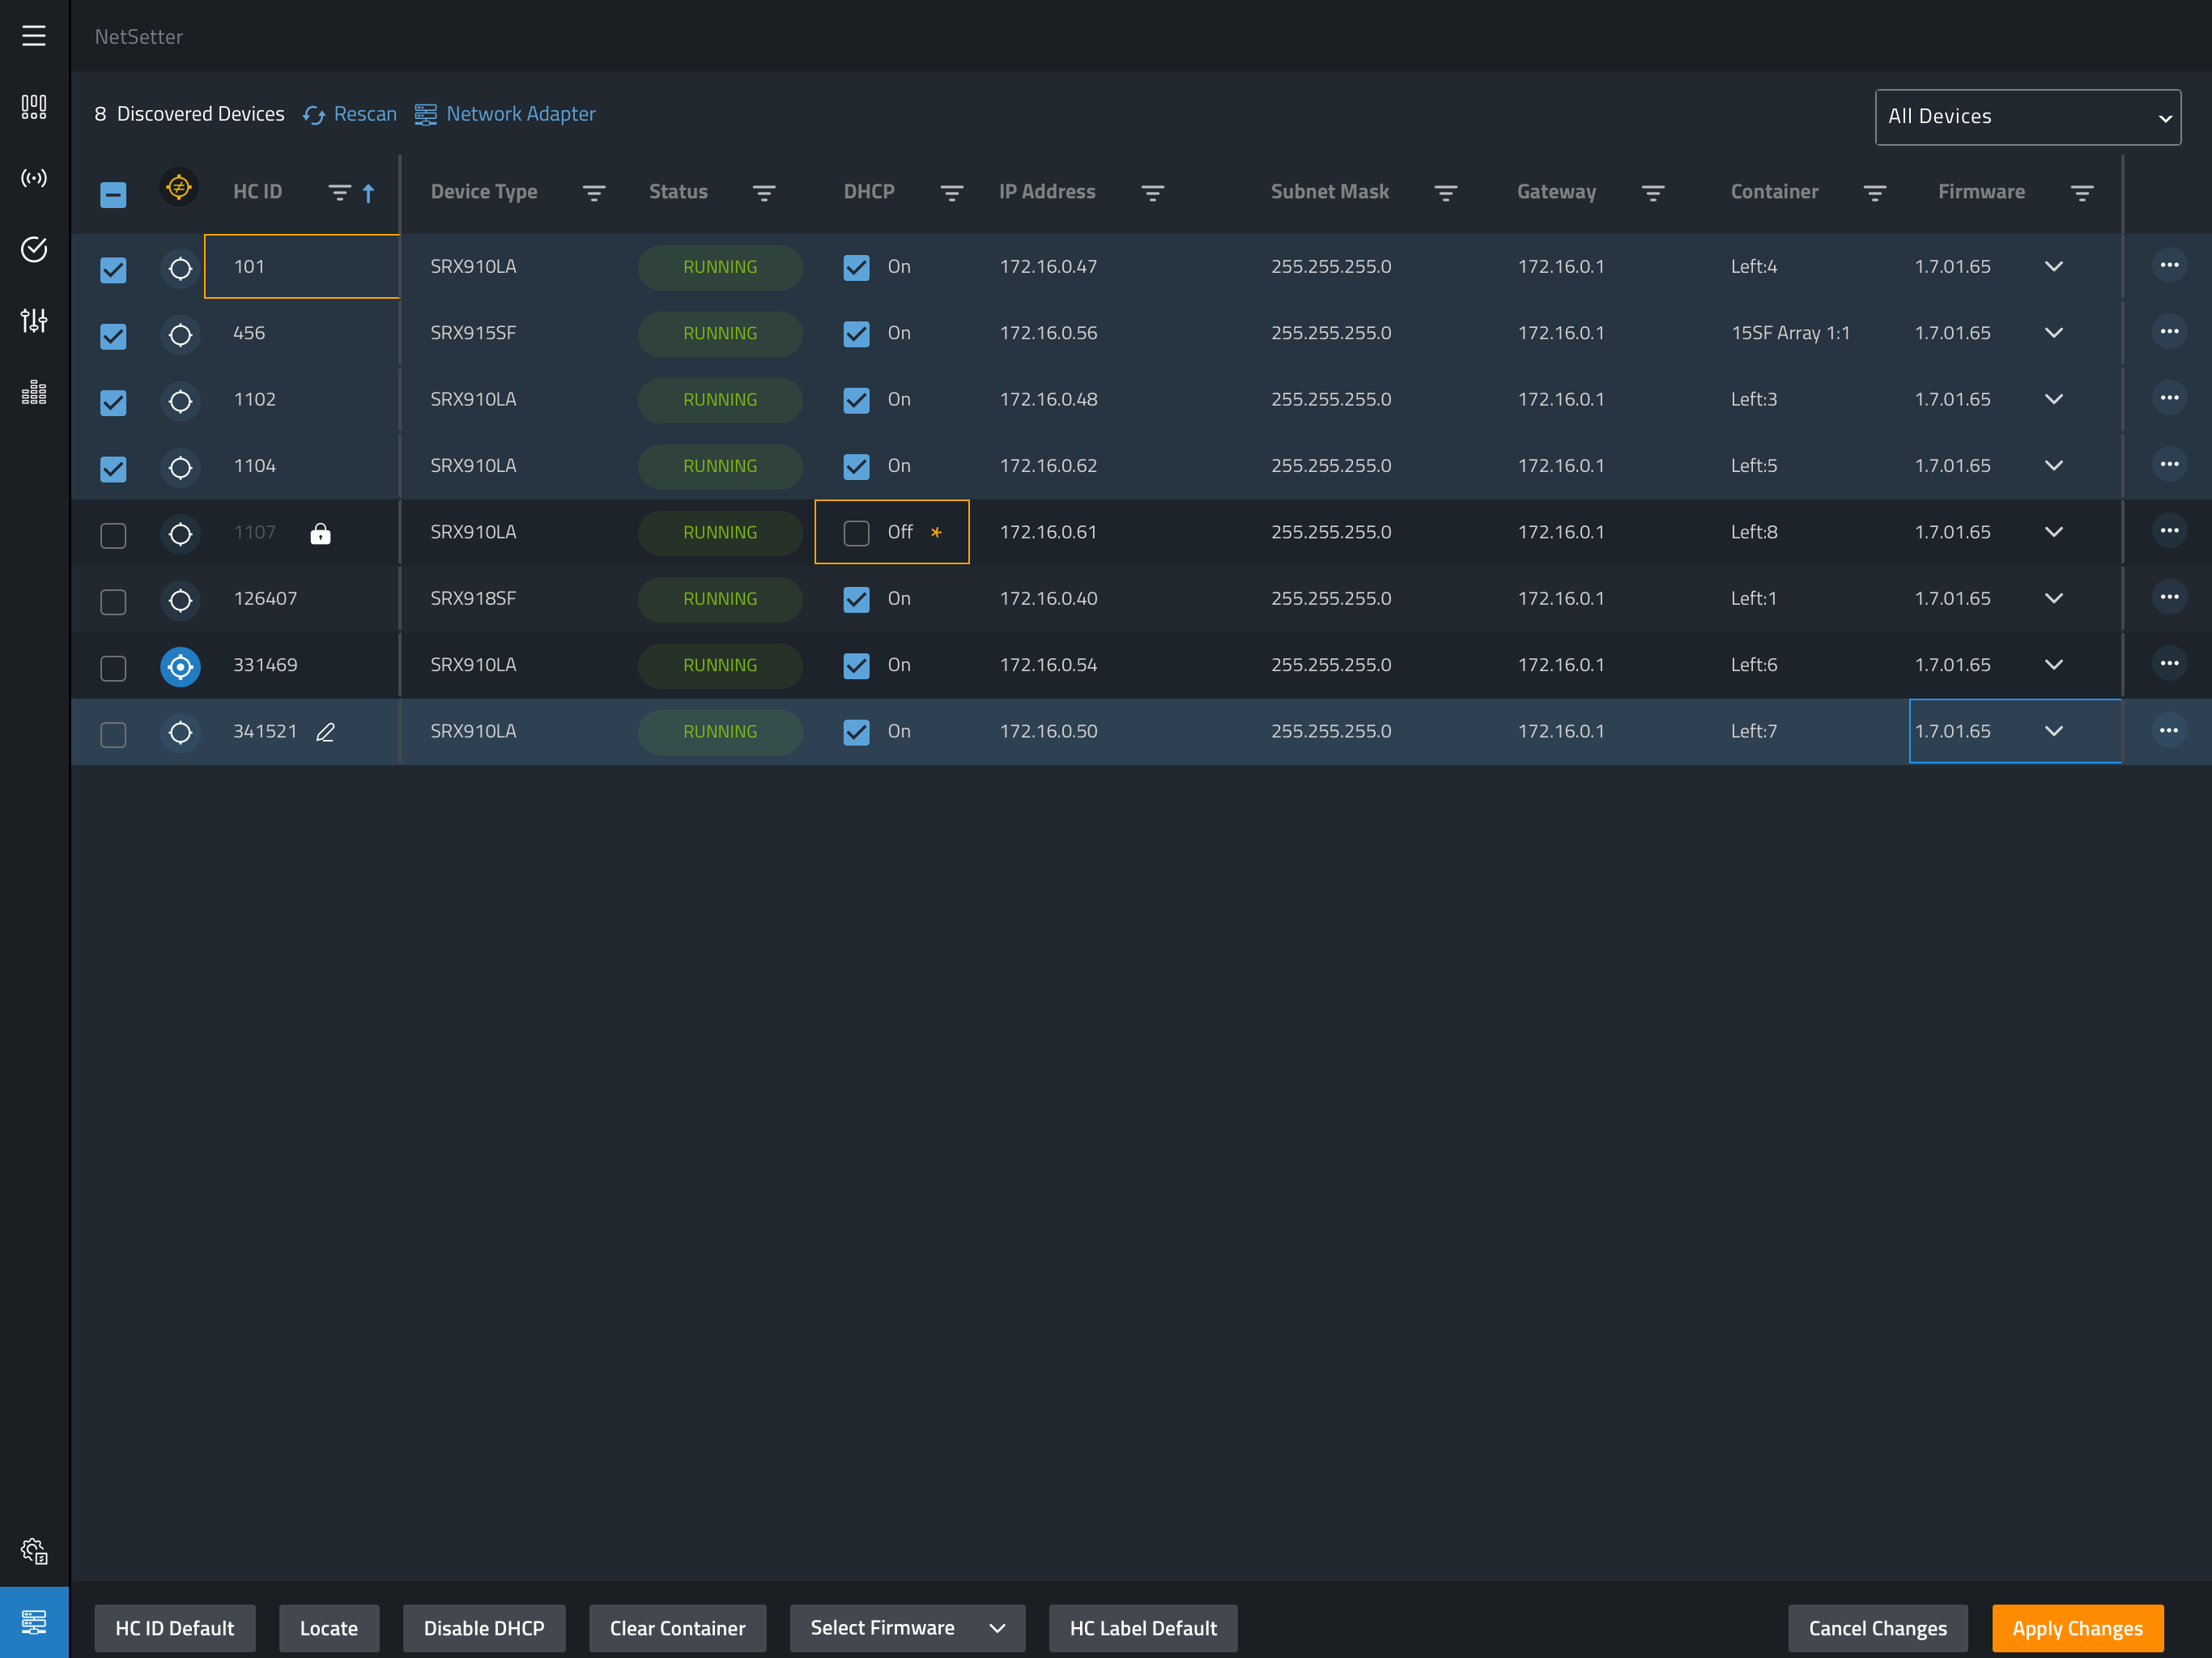Toggle the select-all header checkbox

pos(113,194)
